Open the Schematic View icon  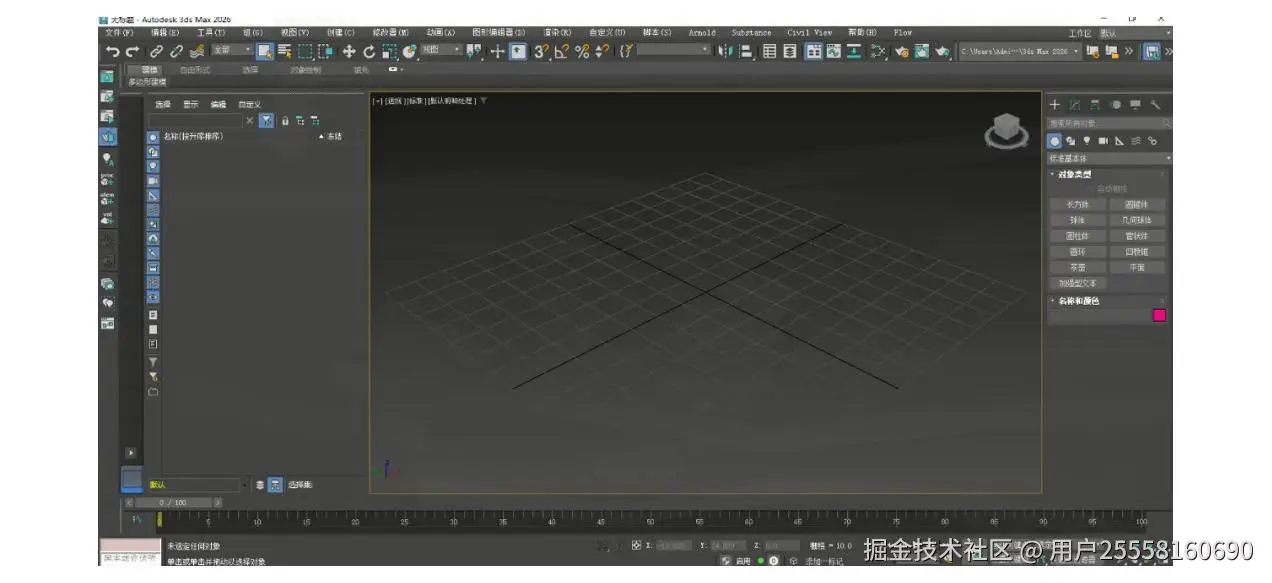pos(853,51)
